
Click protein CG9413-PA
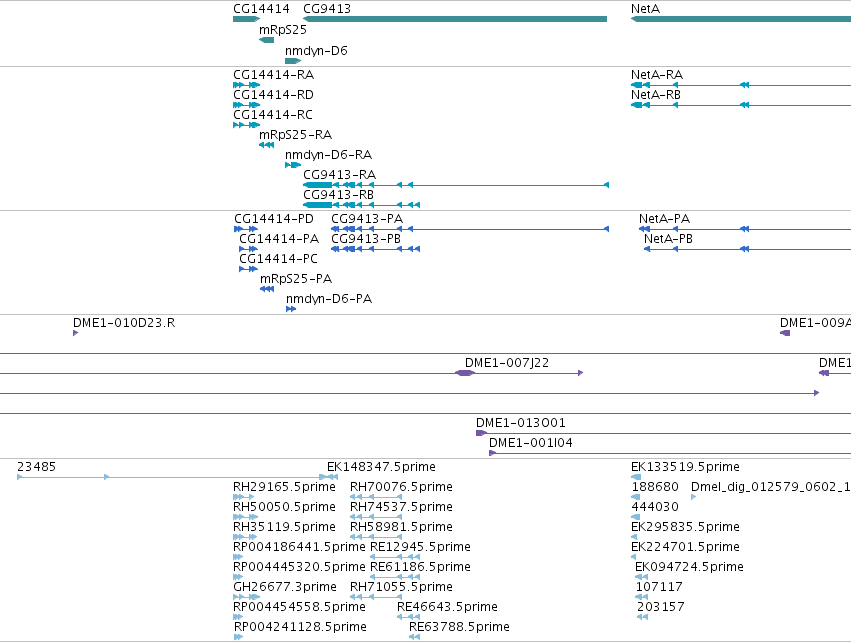pyautogui.click(x=470, y=229)
